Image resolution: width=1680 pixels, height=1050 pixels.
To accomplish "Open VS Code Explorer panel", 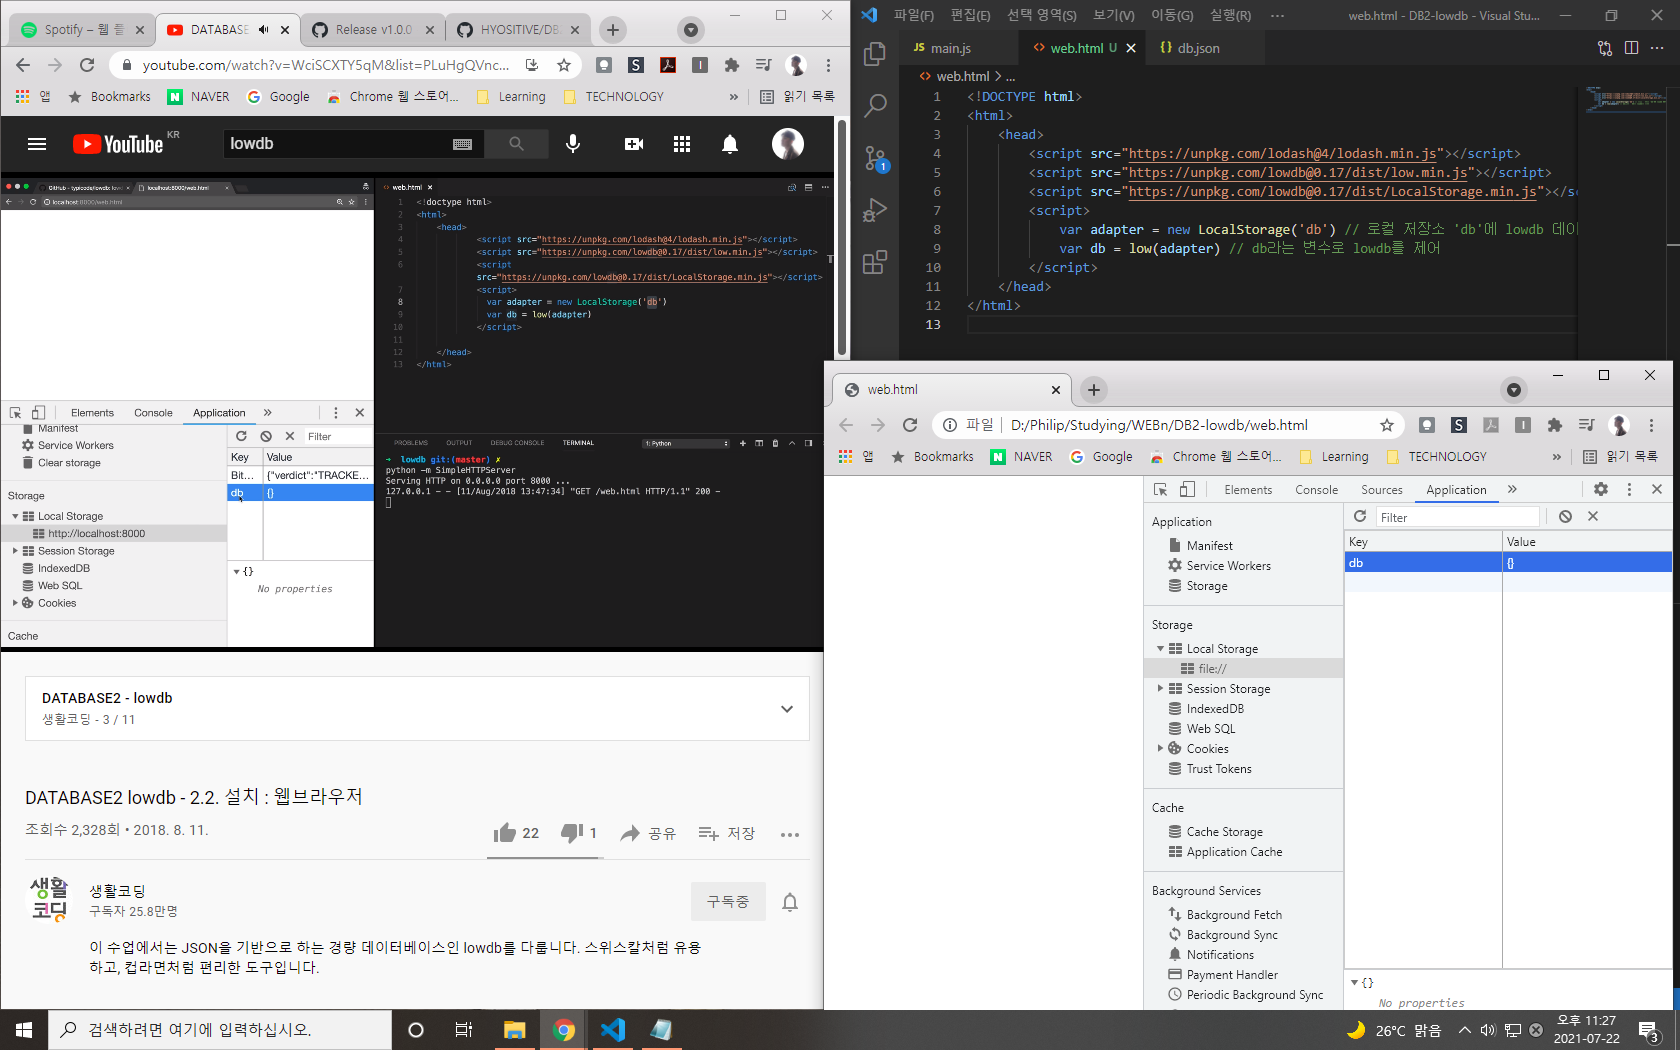I will point(875,53).
